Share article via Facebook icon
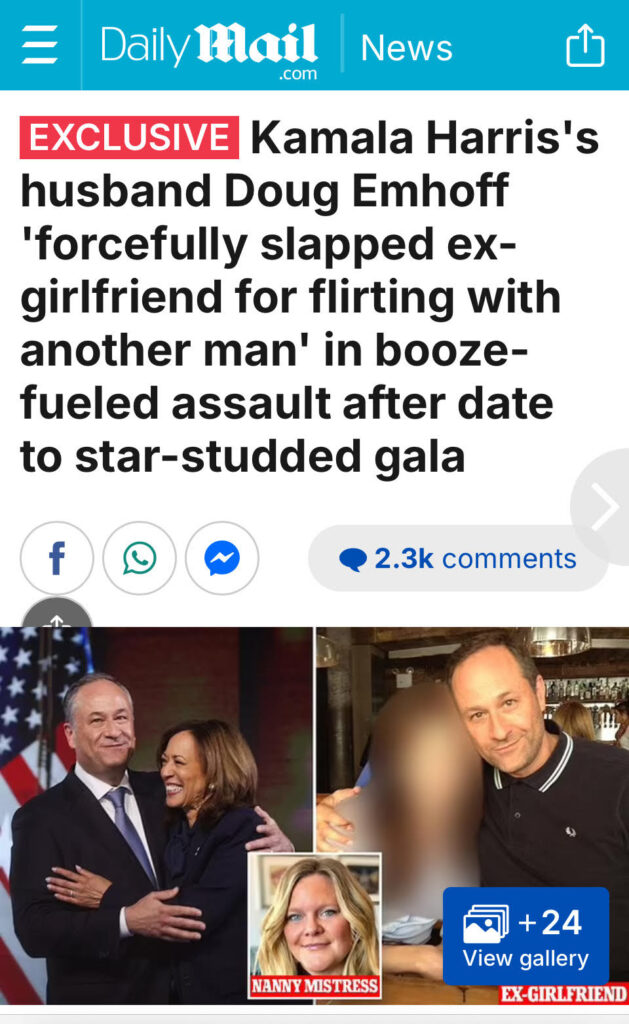Viewport: 629px width, 1024px height. (x=57, y=558)
